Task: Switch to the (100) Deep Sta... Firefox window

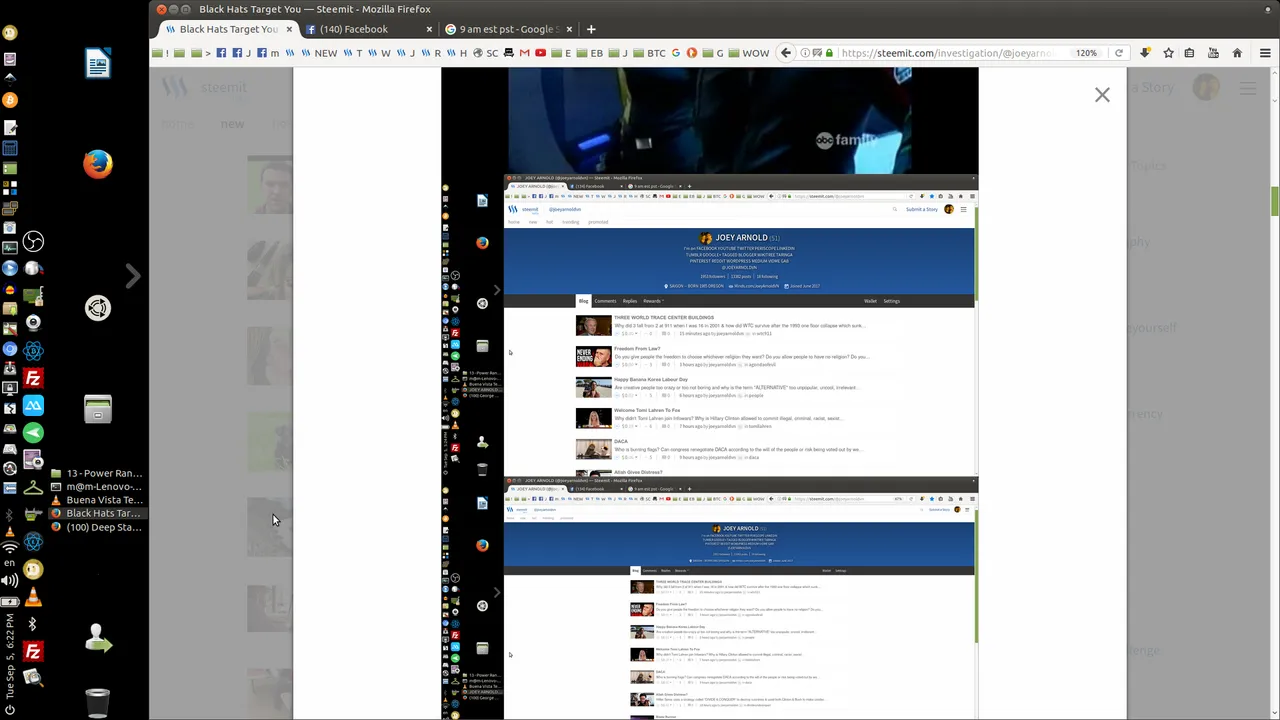Action: point(96,527)
